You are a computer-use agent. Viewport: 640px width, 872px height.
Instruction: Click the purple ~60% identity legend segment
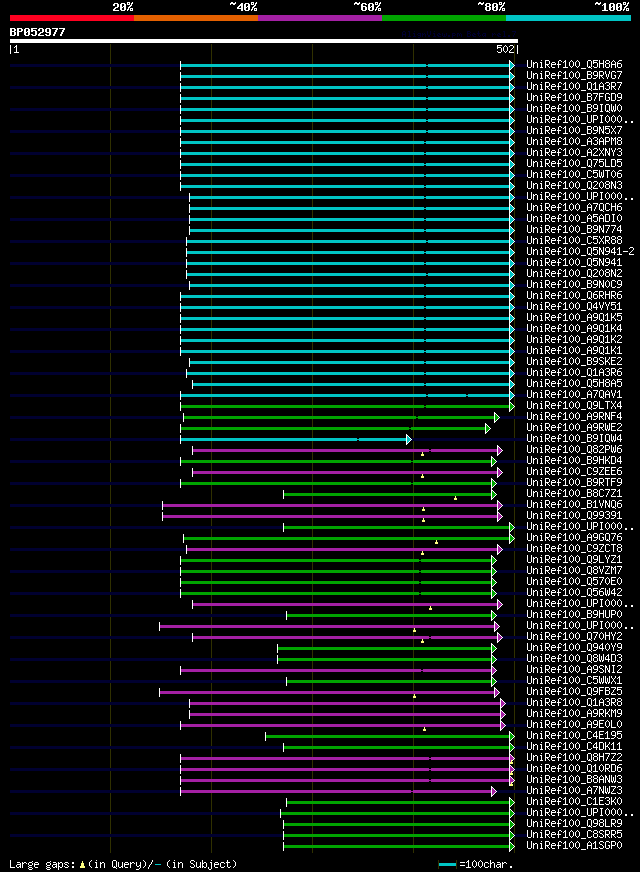point(320,18)
